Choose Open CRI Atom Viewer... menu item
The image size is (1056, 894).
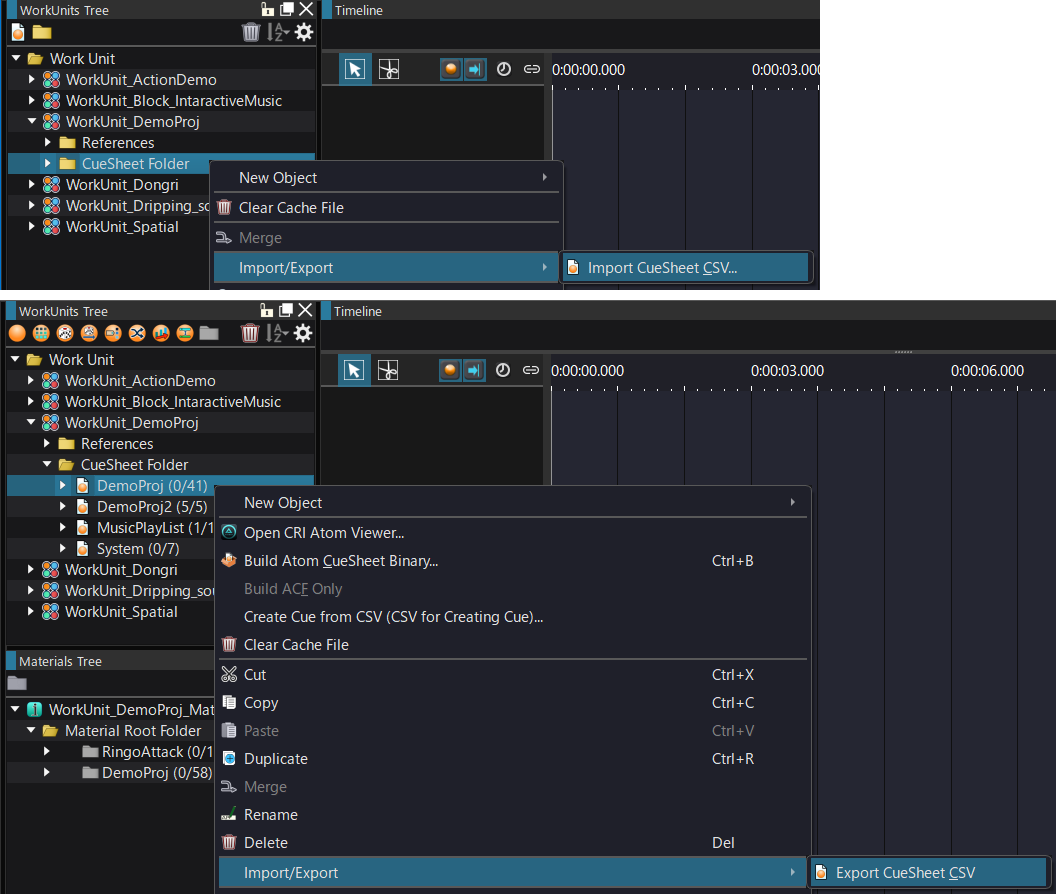[513, 532]
